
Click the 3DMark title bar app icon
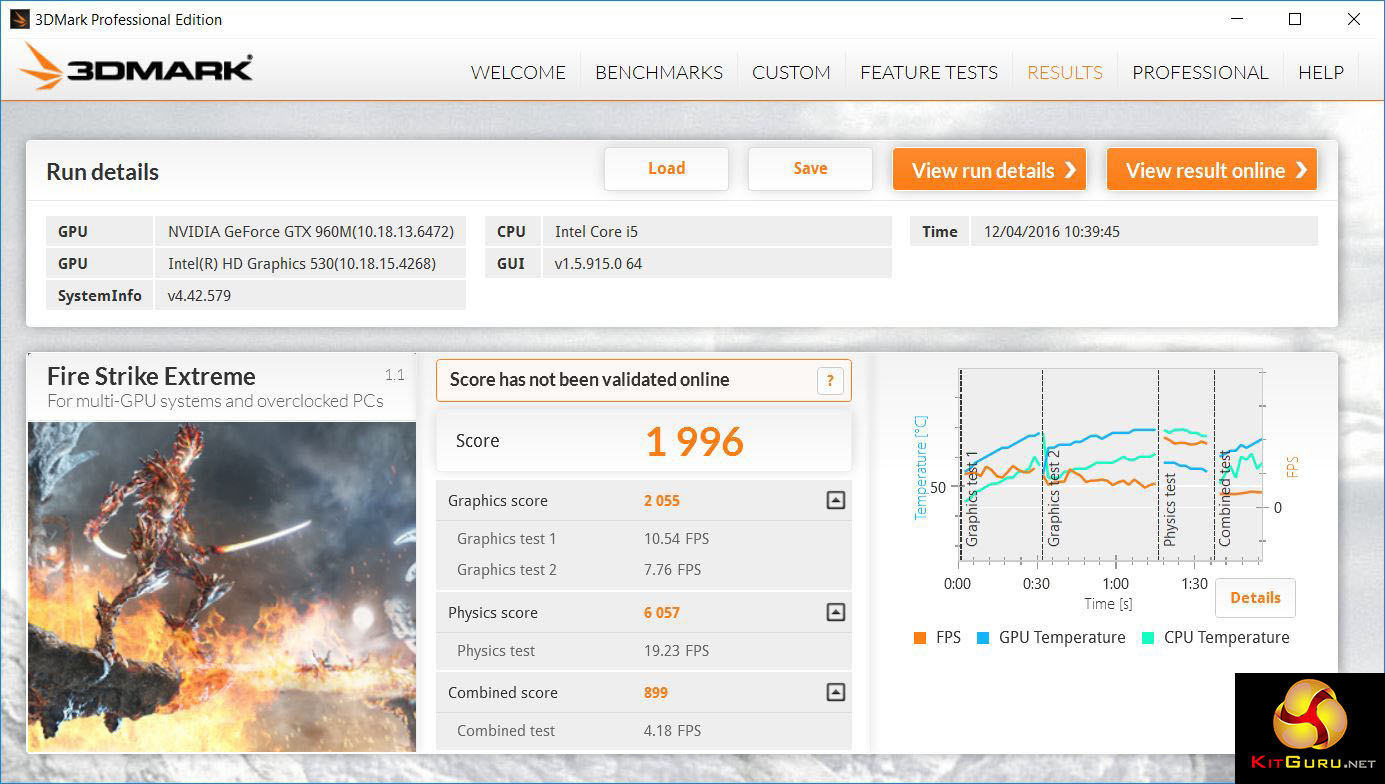click(x=20, y=19)
